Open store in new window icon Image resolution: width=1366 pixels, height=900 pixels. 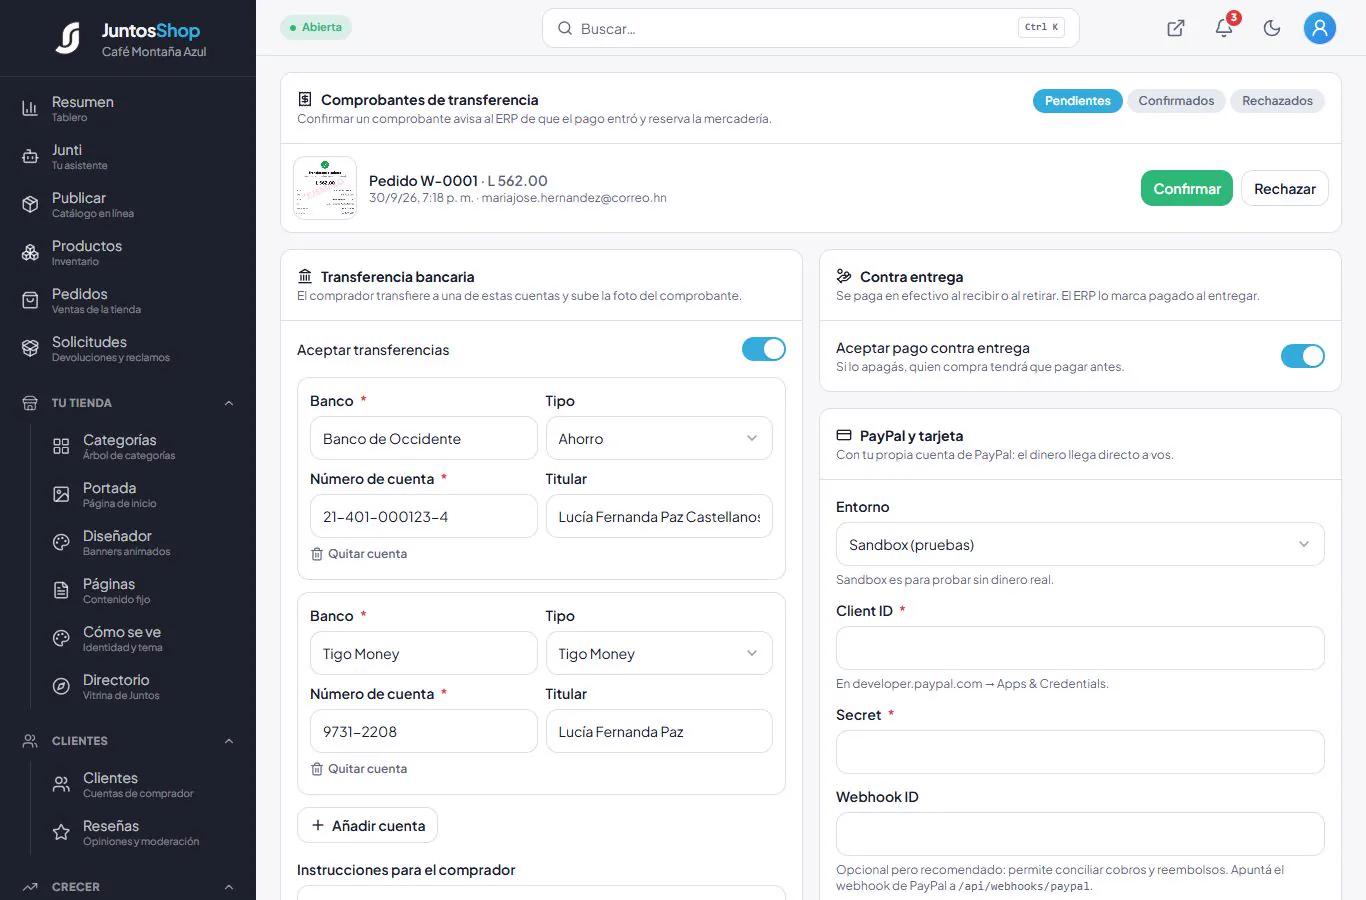[1176, 28]
